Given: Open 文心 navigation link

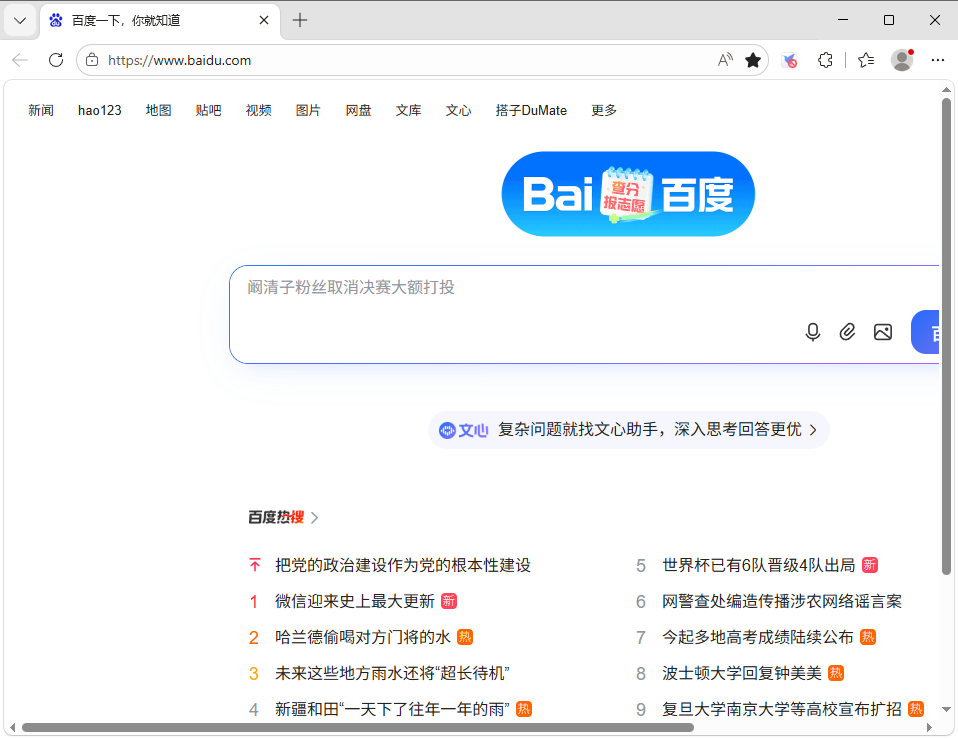Looking at the screenshot, I should tap(458, 111).
